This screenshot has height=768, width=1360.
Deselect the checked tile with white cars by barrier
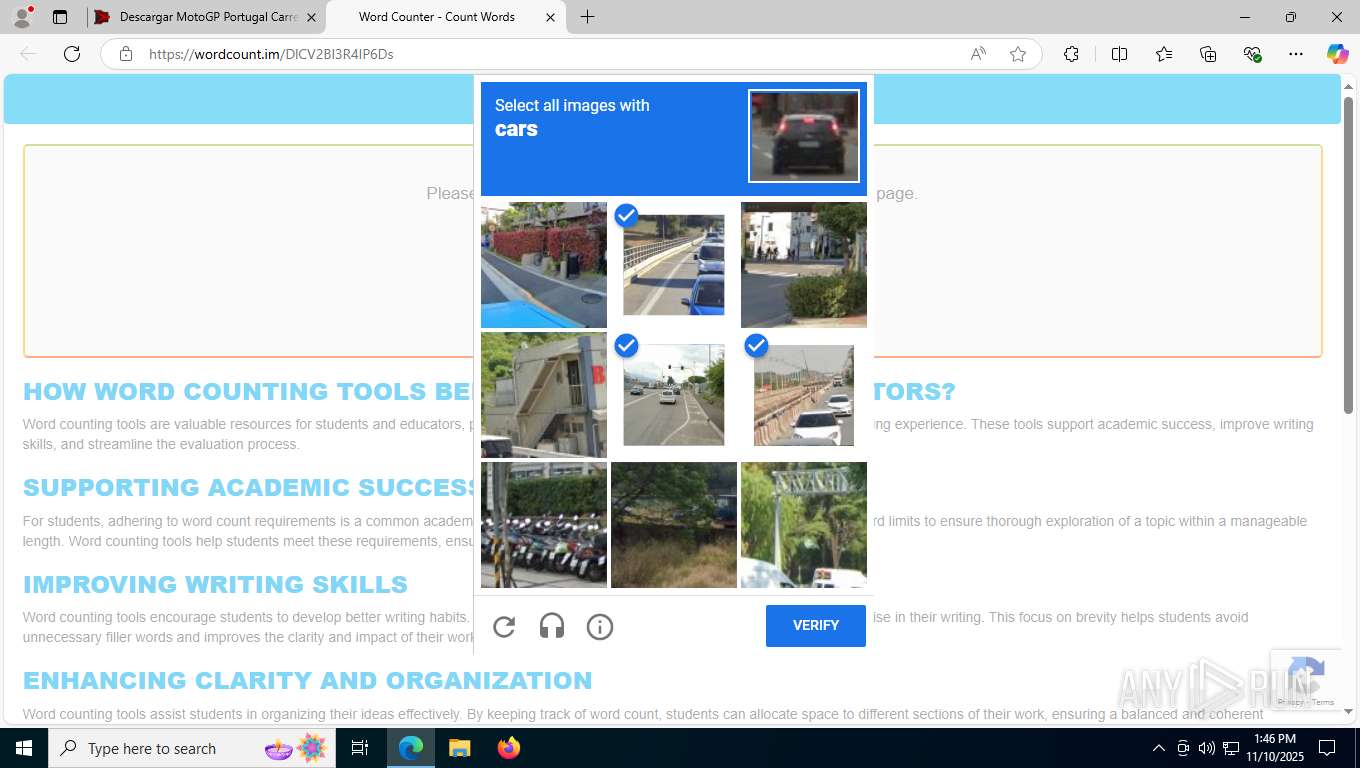(804, 395)
